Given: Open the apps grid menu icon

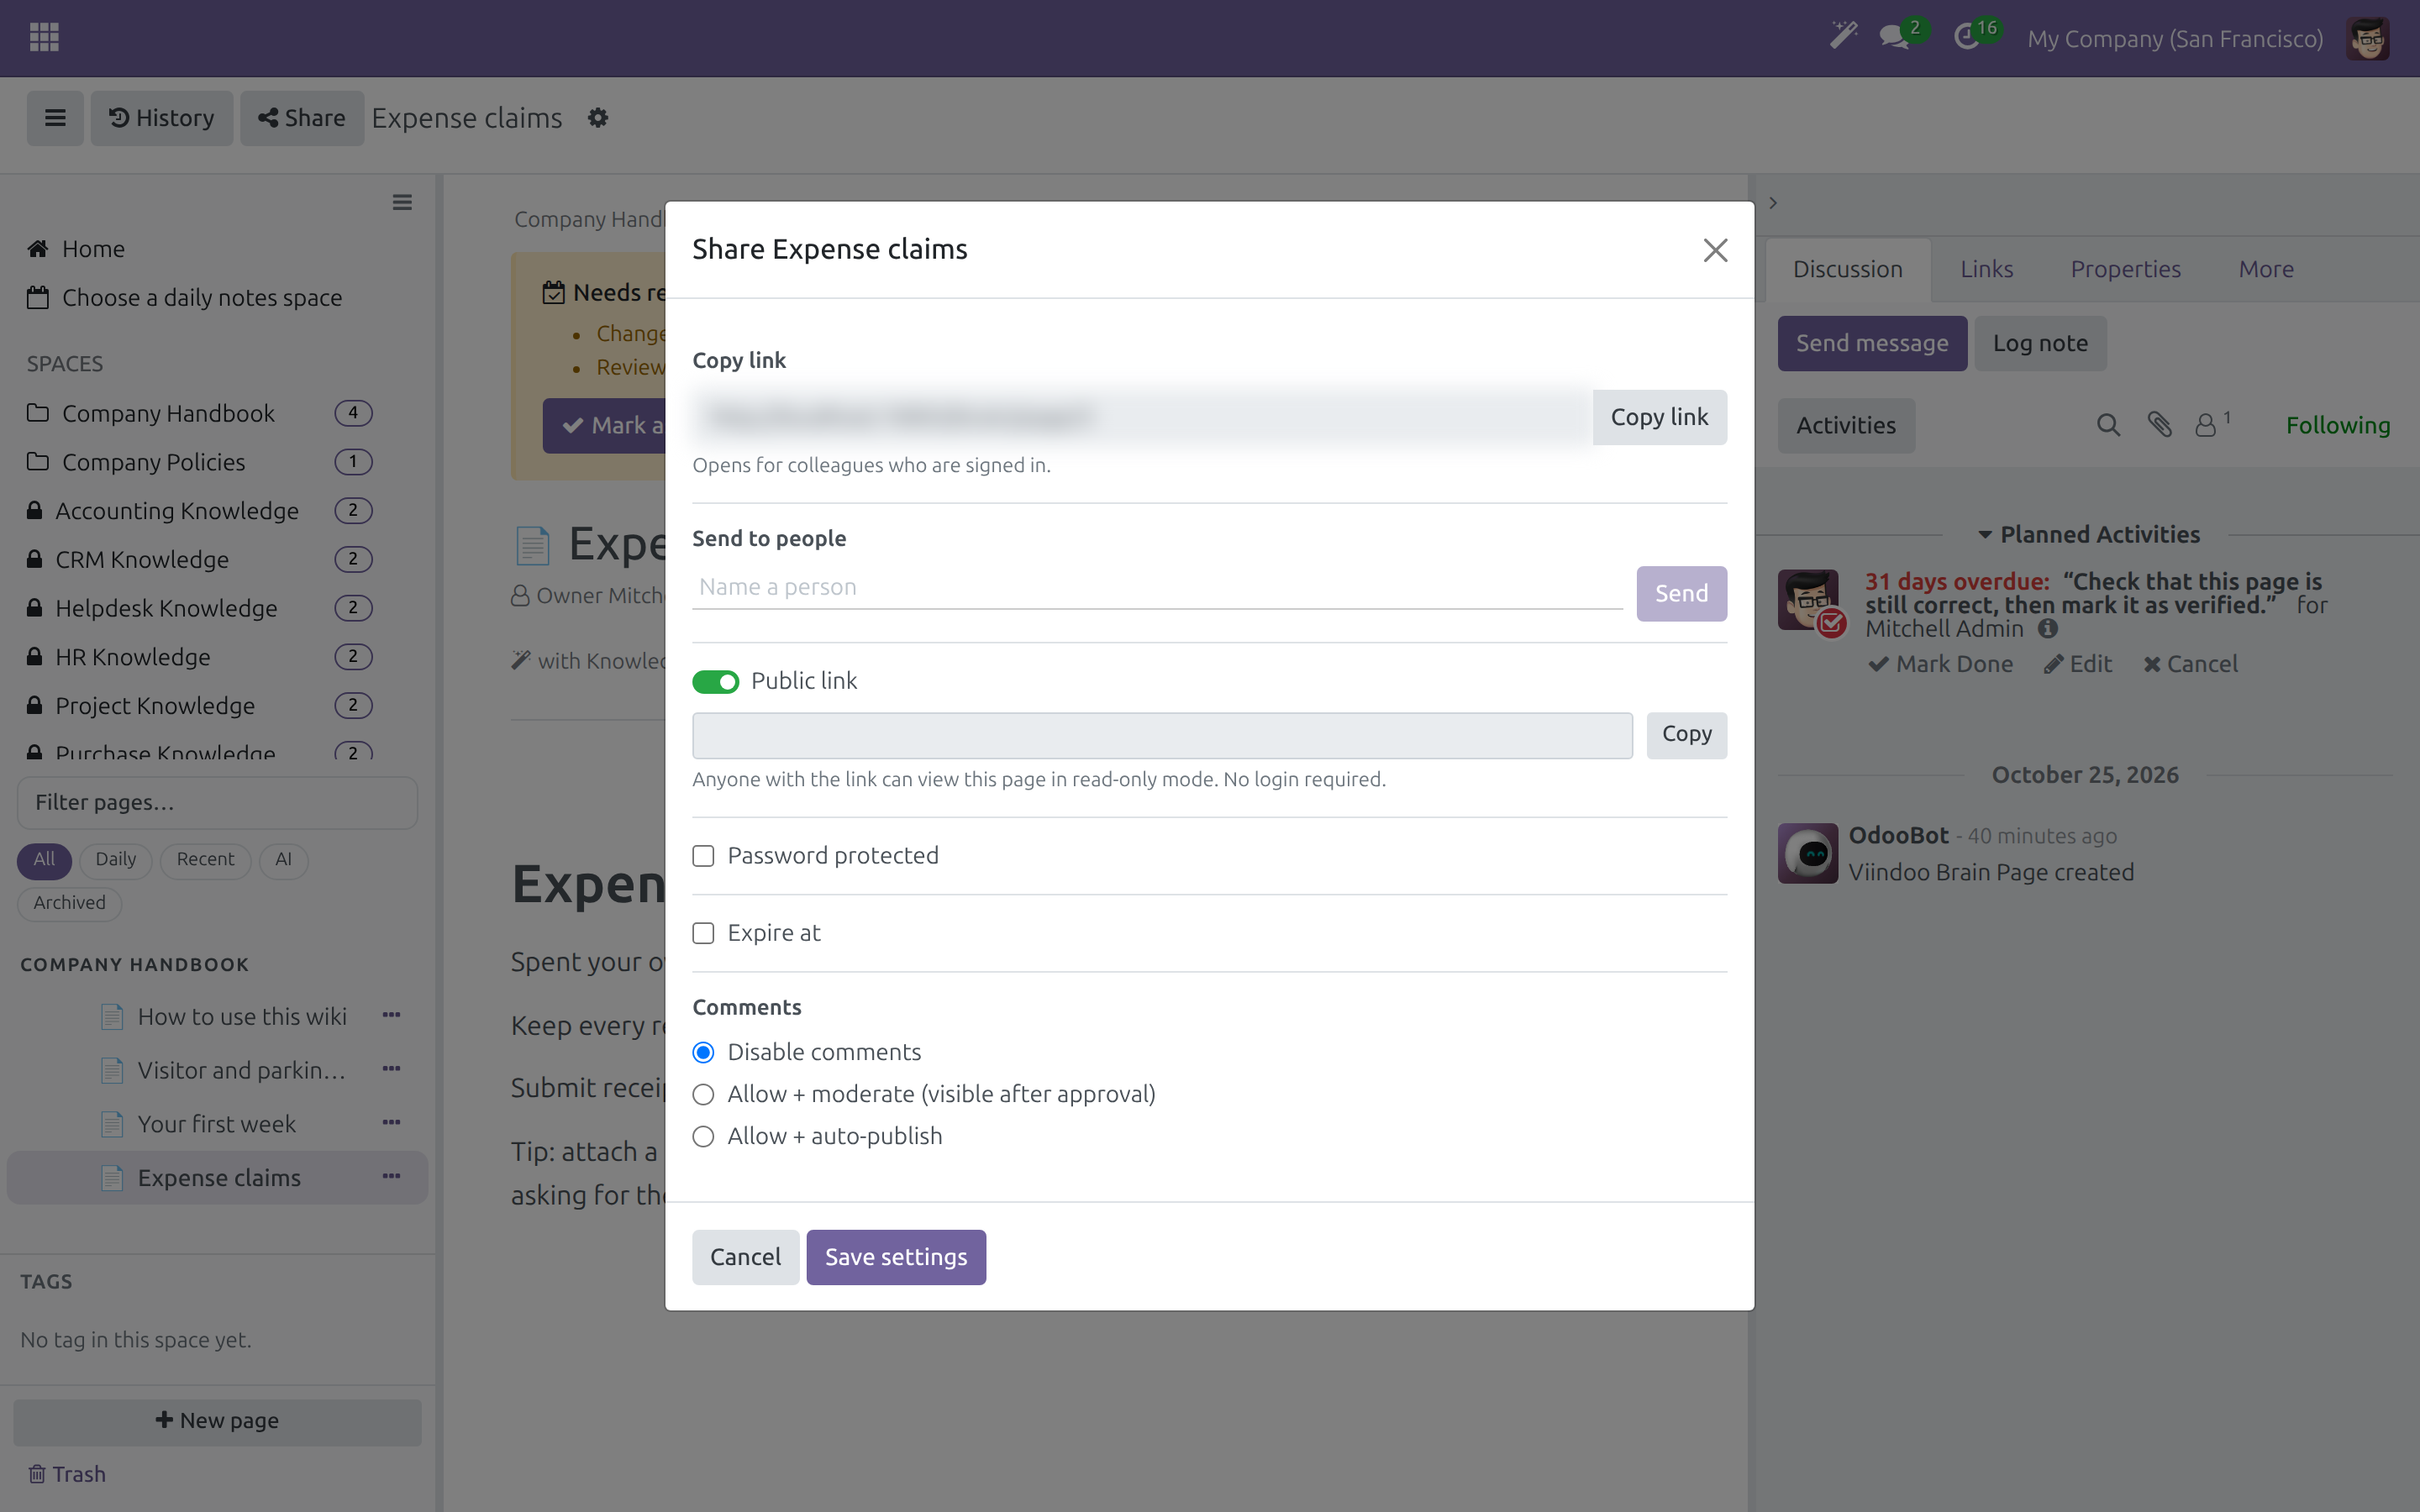Looking at the screenshot, I should click(44, 37).
